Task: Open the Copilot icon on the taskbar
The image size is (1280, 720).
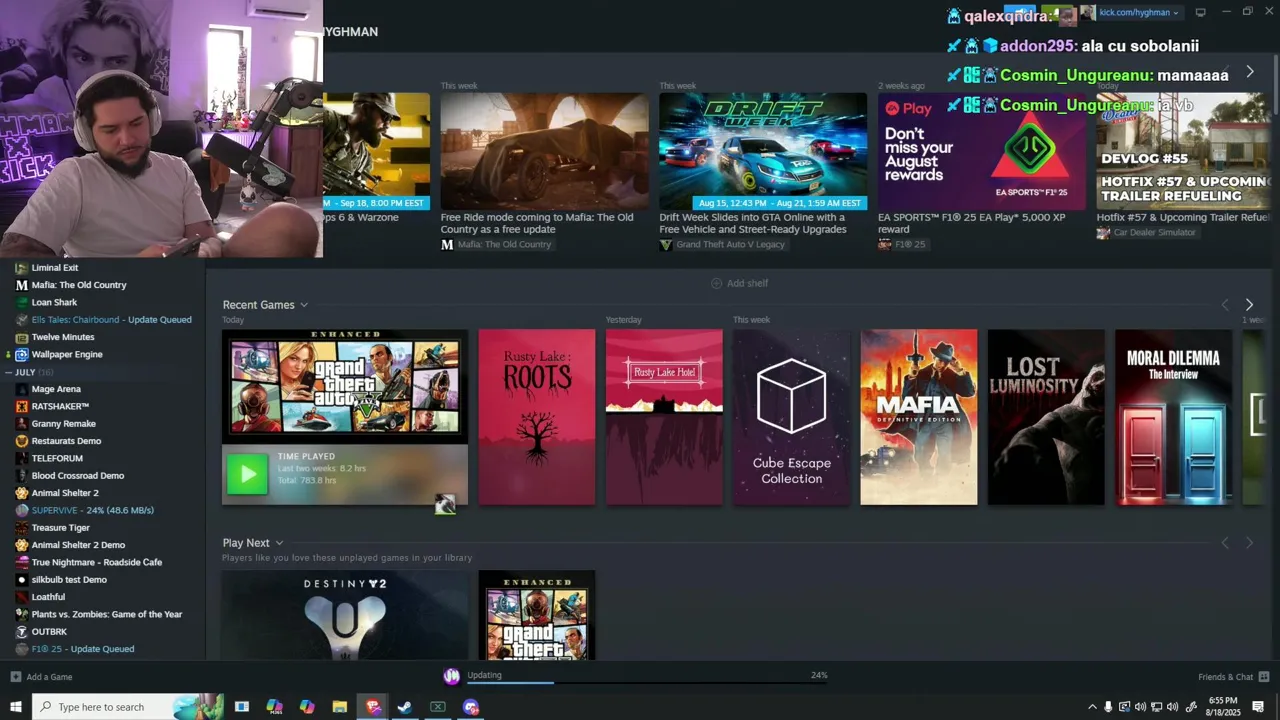Action: [x=307, y=707]
